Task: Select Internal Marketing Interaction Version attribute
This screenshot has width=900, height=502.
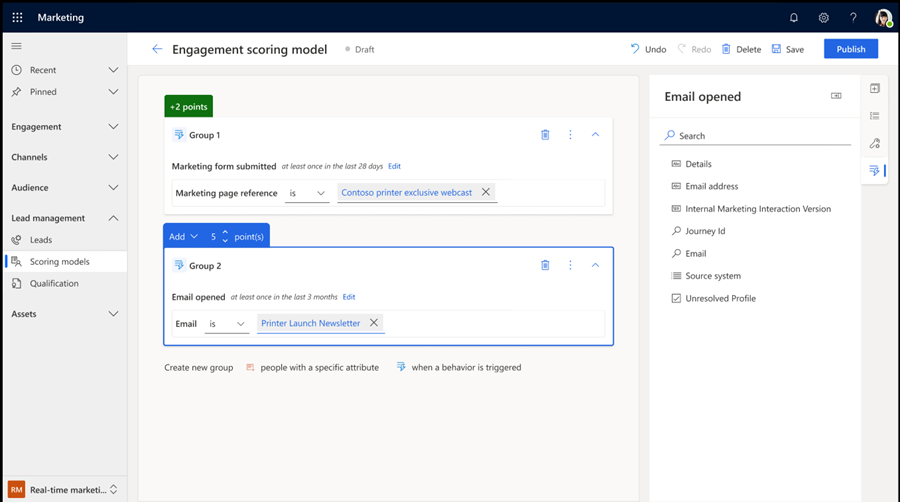Action: click(751, 209)
